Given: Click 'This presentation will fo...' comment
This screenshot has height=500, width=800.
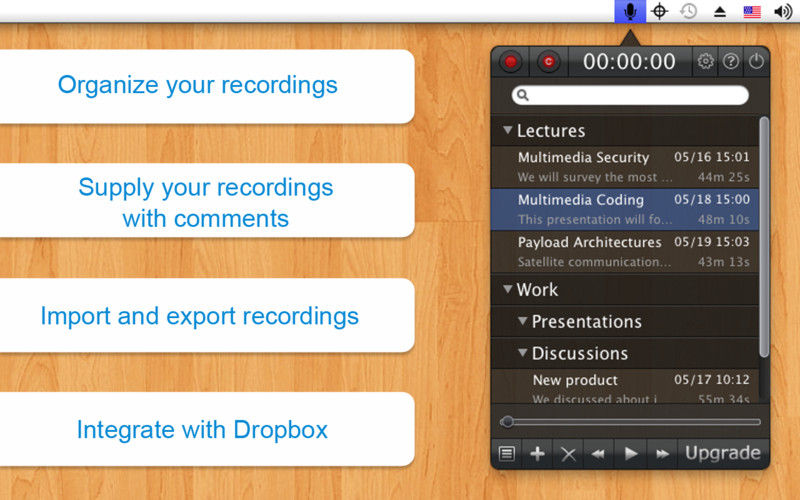Looking at the screenshot, I should [x=595, y=219].
